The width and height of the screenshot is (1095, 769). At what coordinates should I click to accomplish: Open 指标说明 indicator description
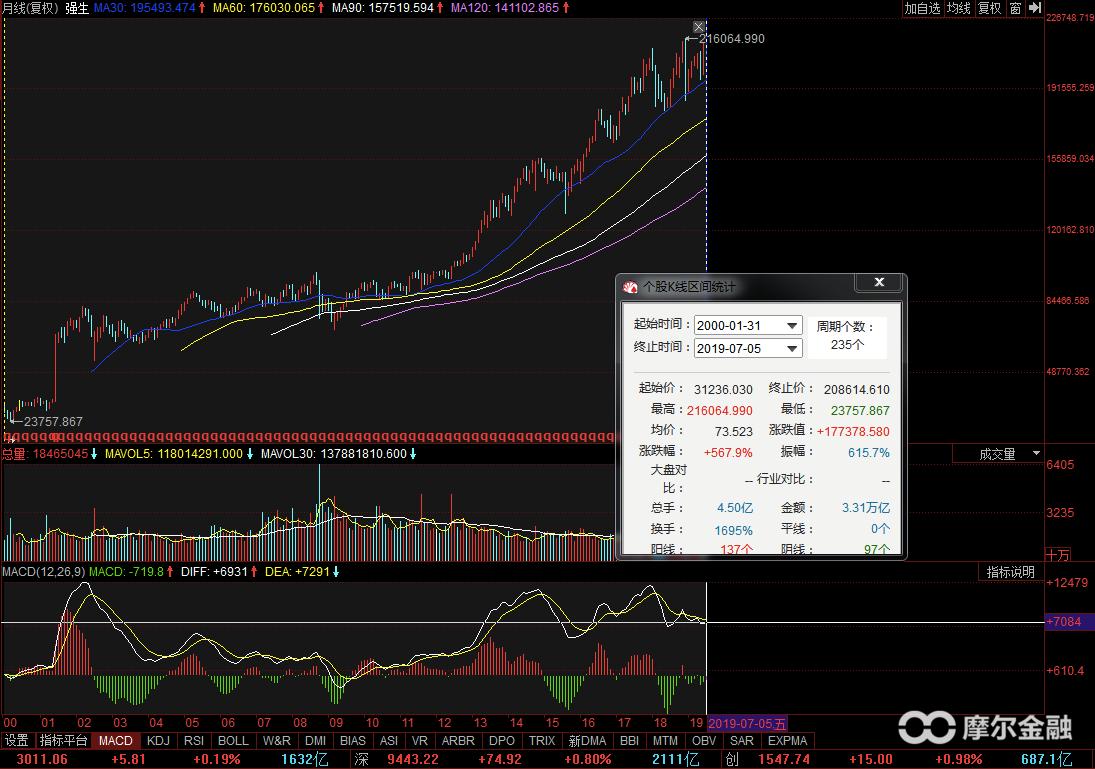pyautogui.click(x=1010, y=572)
